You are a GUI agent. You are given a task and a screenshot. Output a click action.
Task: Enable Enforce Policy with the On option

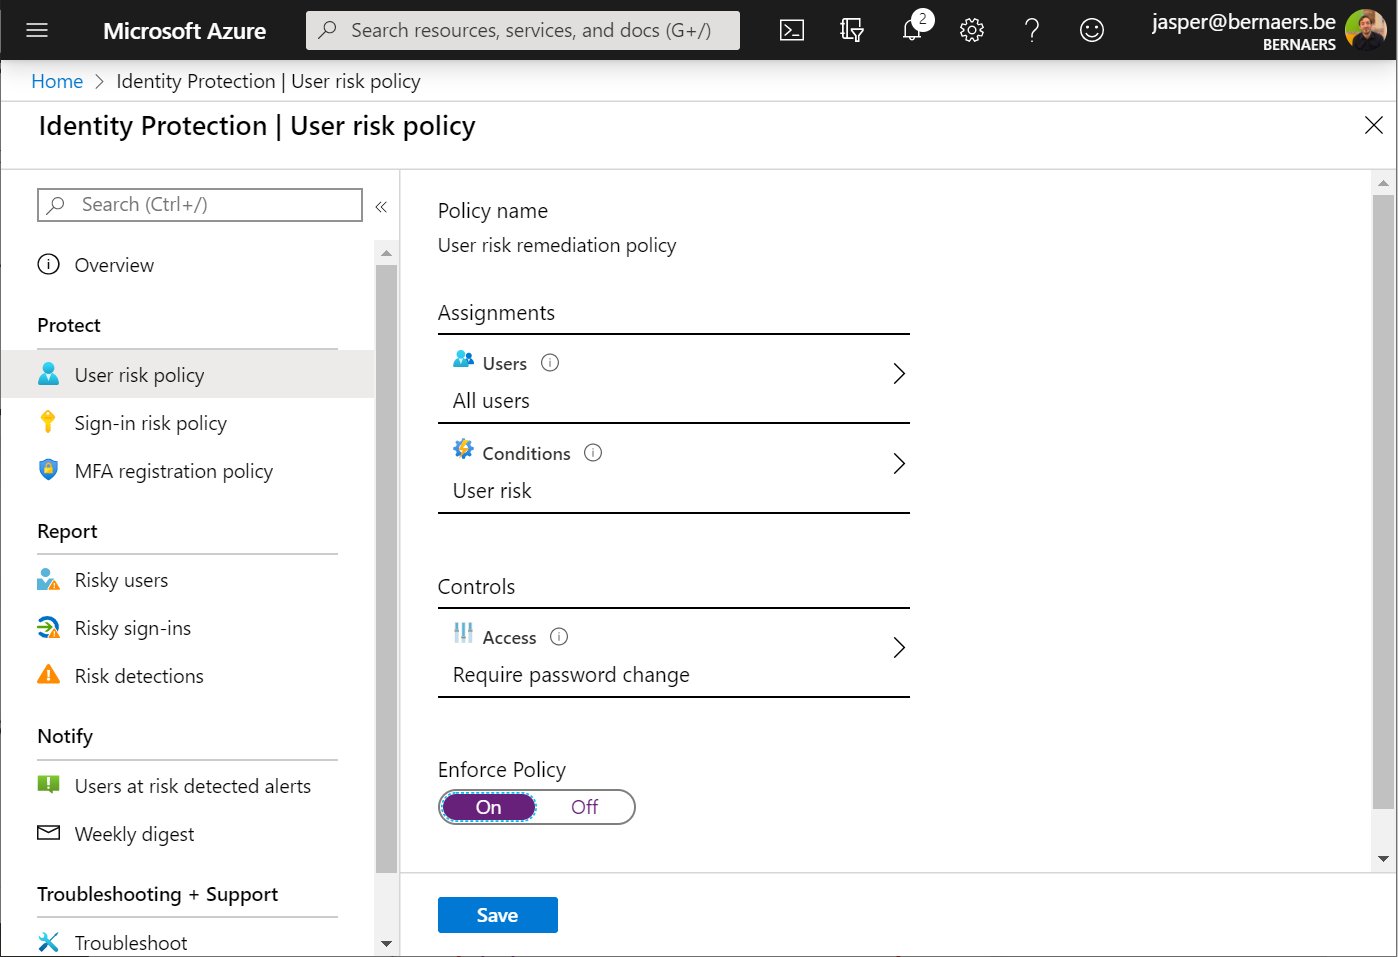coord(488,807)
